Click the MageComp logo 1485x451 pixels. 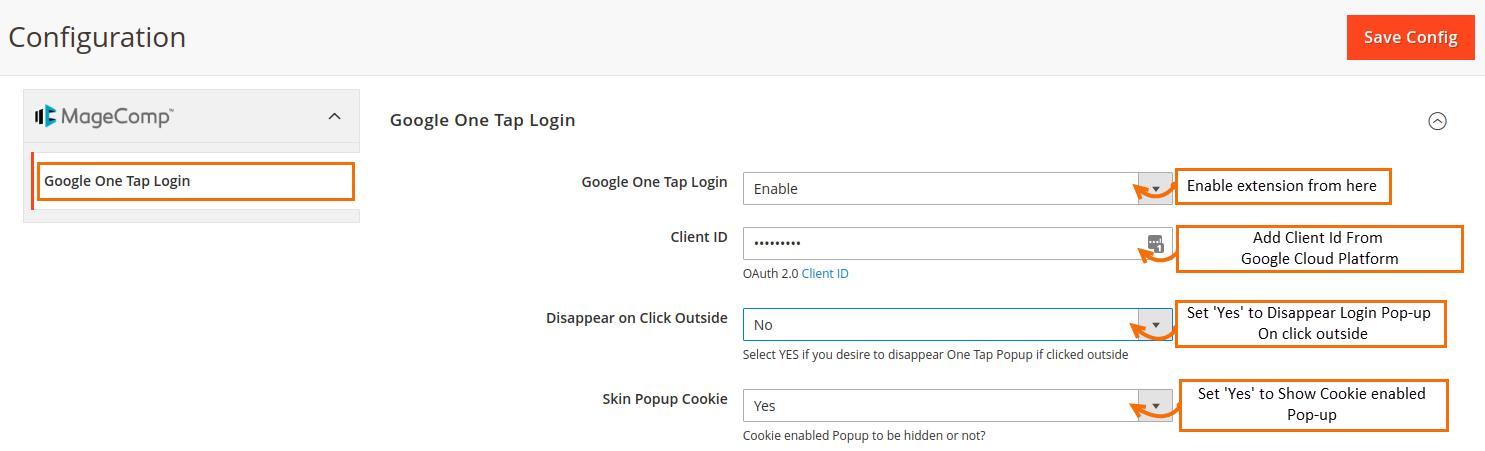tap(104, 117)
